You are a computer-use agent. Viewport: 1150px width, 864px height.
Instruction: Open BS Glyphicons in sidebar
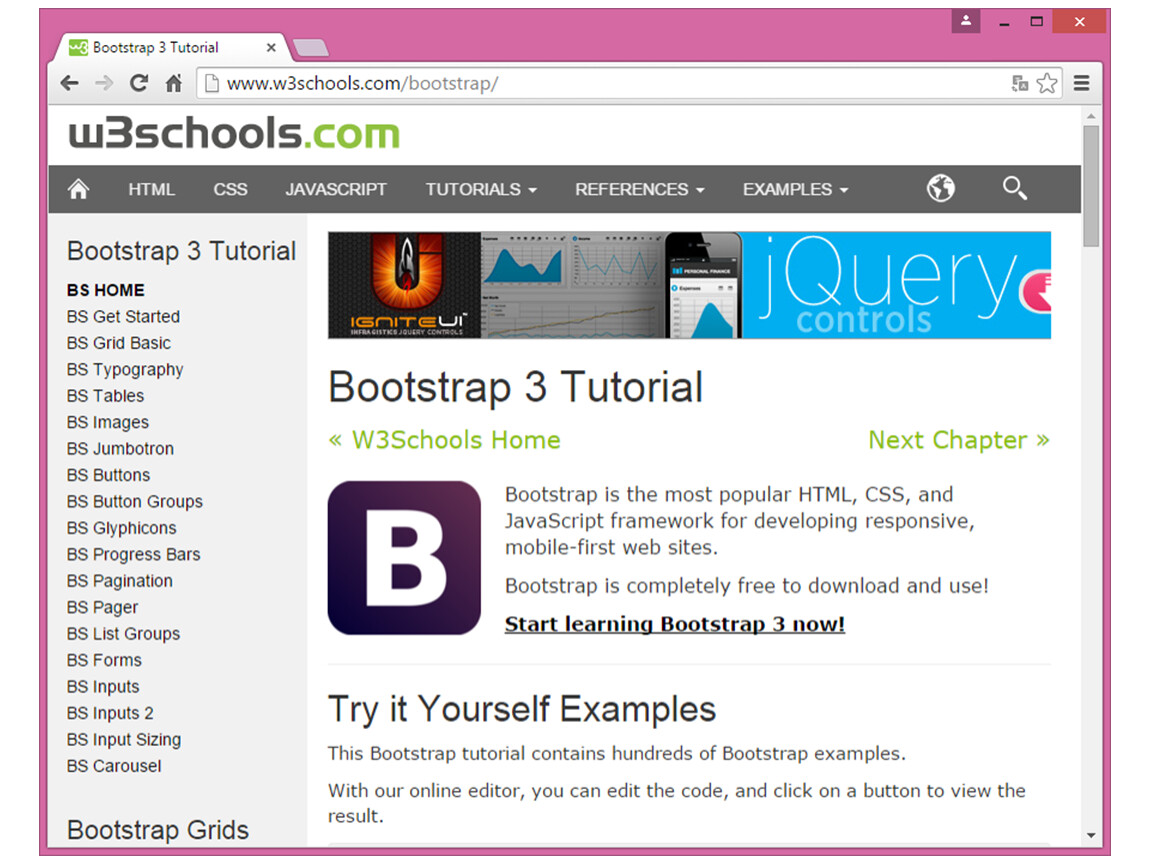(x=121, y=528)
